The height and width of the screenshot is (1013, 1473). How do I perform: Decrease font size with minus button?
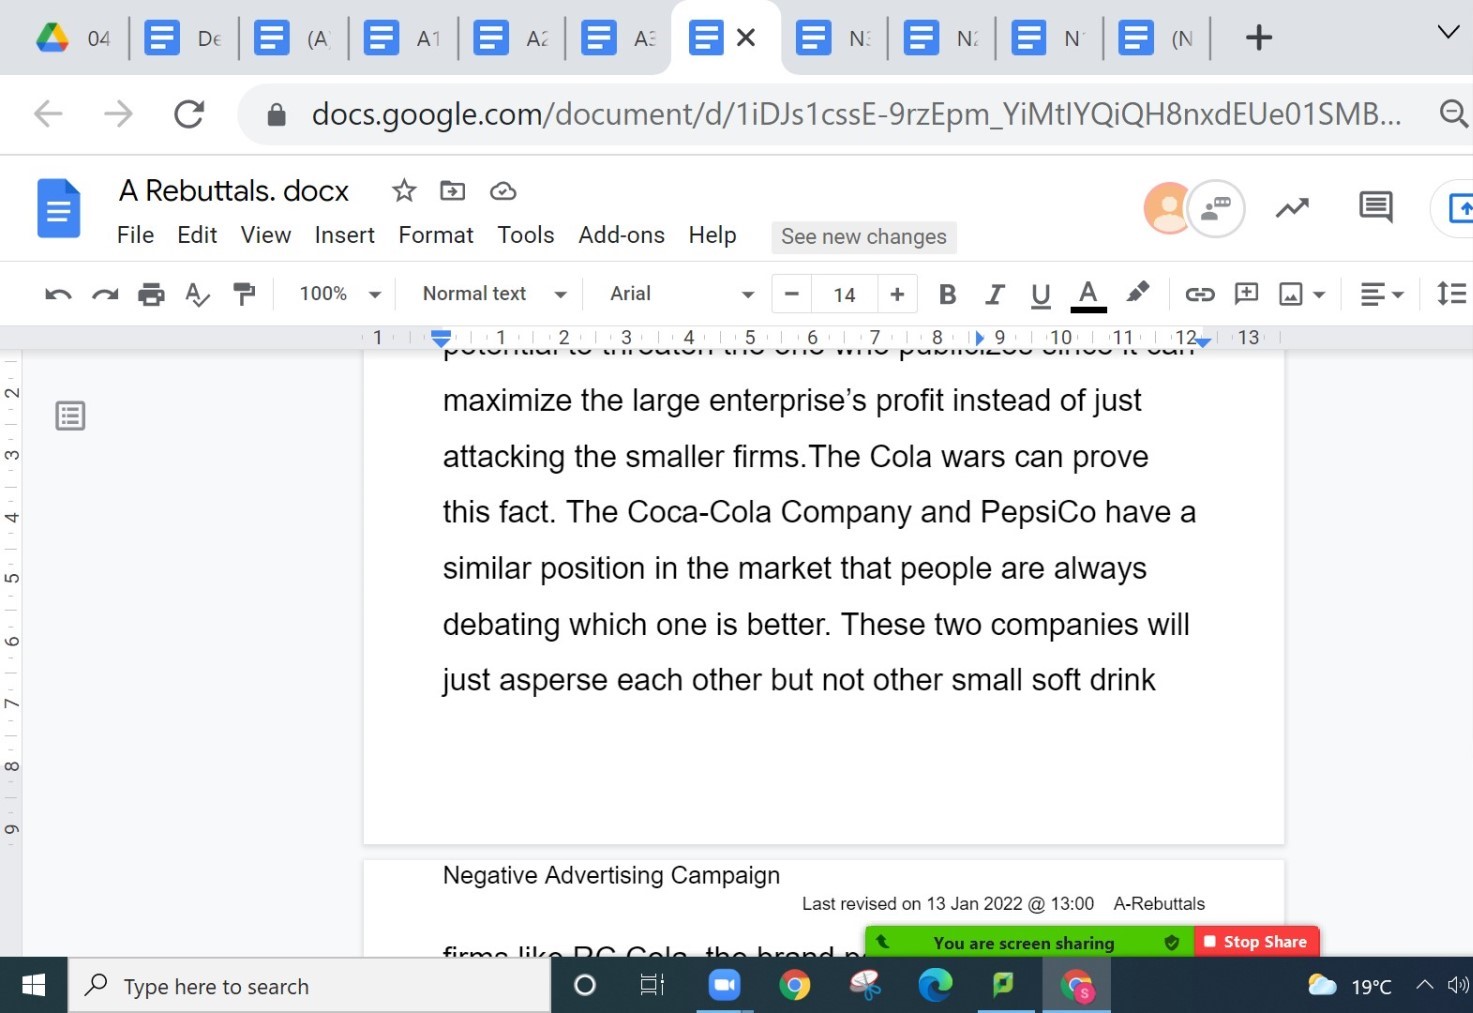click(792, 294)
